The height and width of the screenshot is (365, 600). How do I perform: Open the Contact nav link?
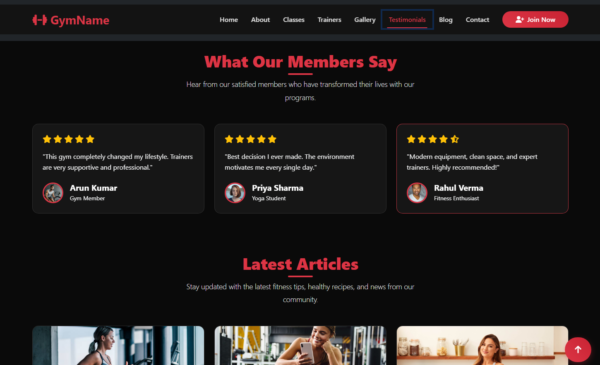(477, 20)
